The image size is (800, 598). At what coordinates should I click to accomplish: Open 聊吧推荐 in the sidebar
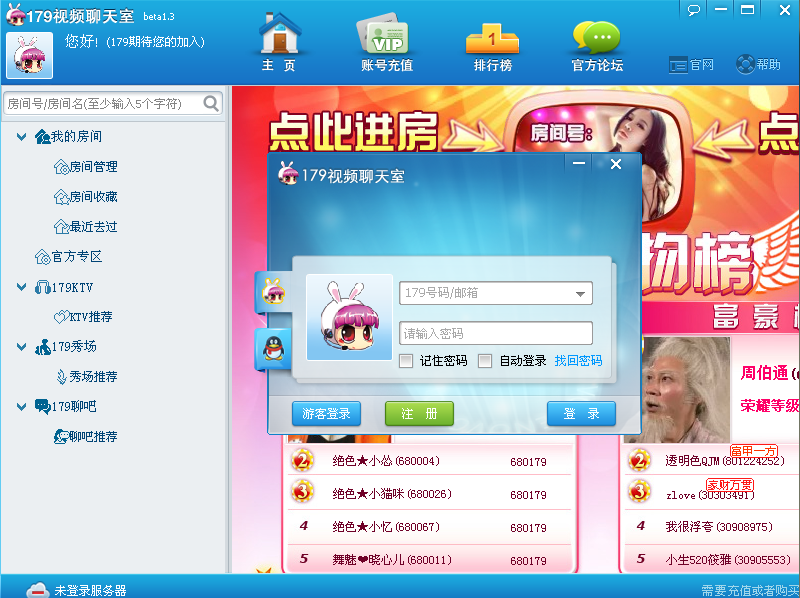pyautogui.click(x=86, y=437)
